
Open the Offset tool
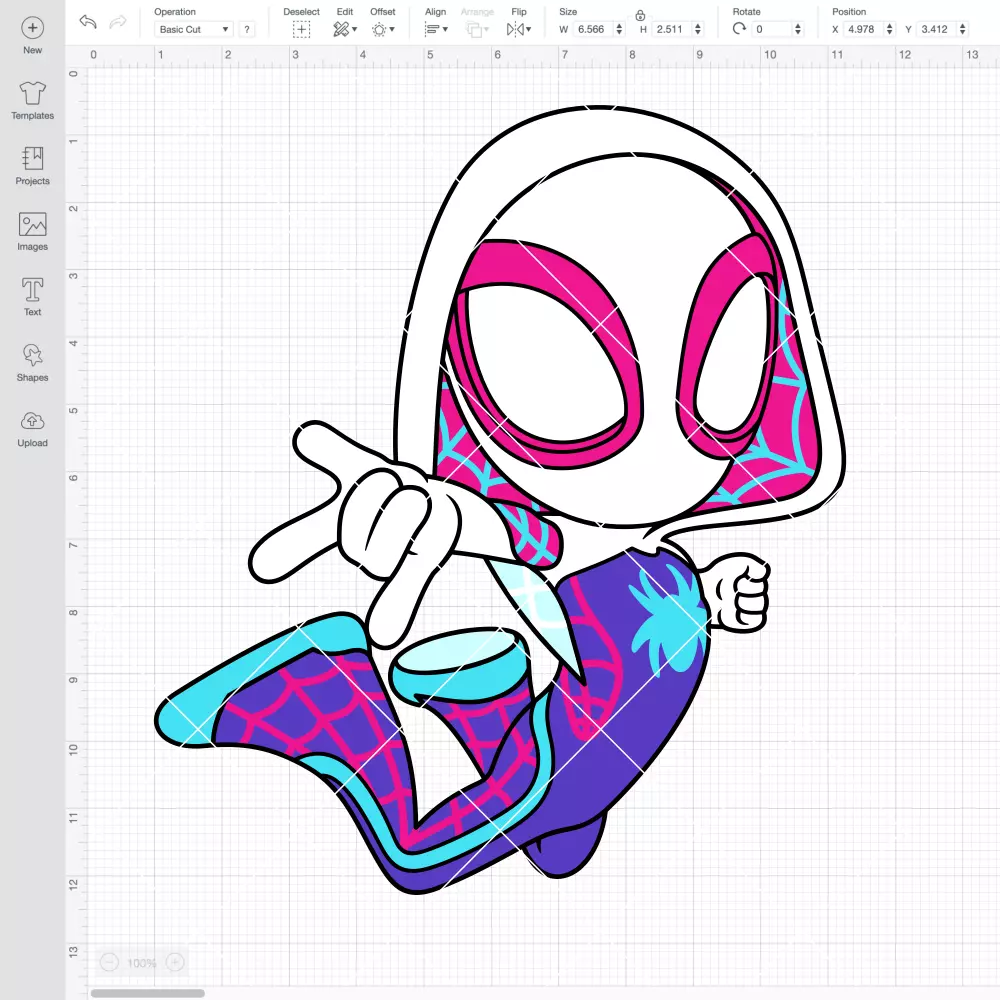[379, 29]
